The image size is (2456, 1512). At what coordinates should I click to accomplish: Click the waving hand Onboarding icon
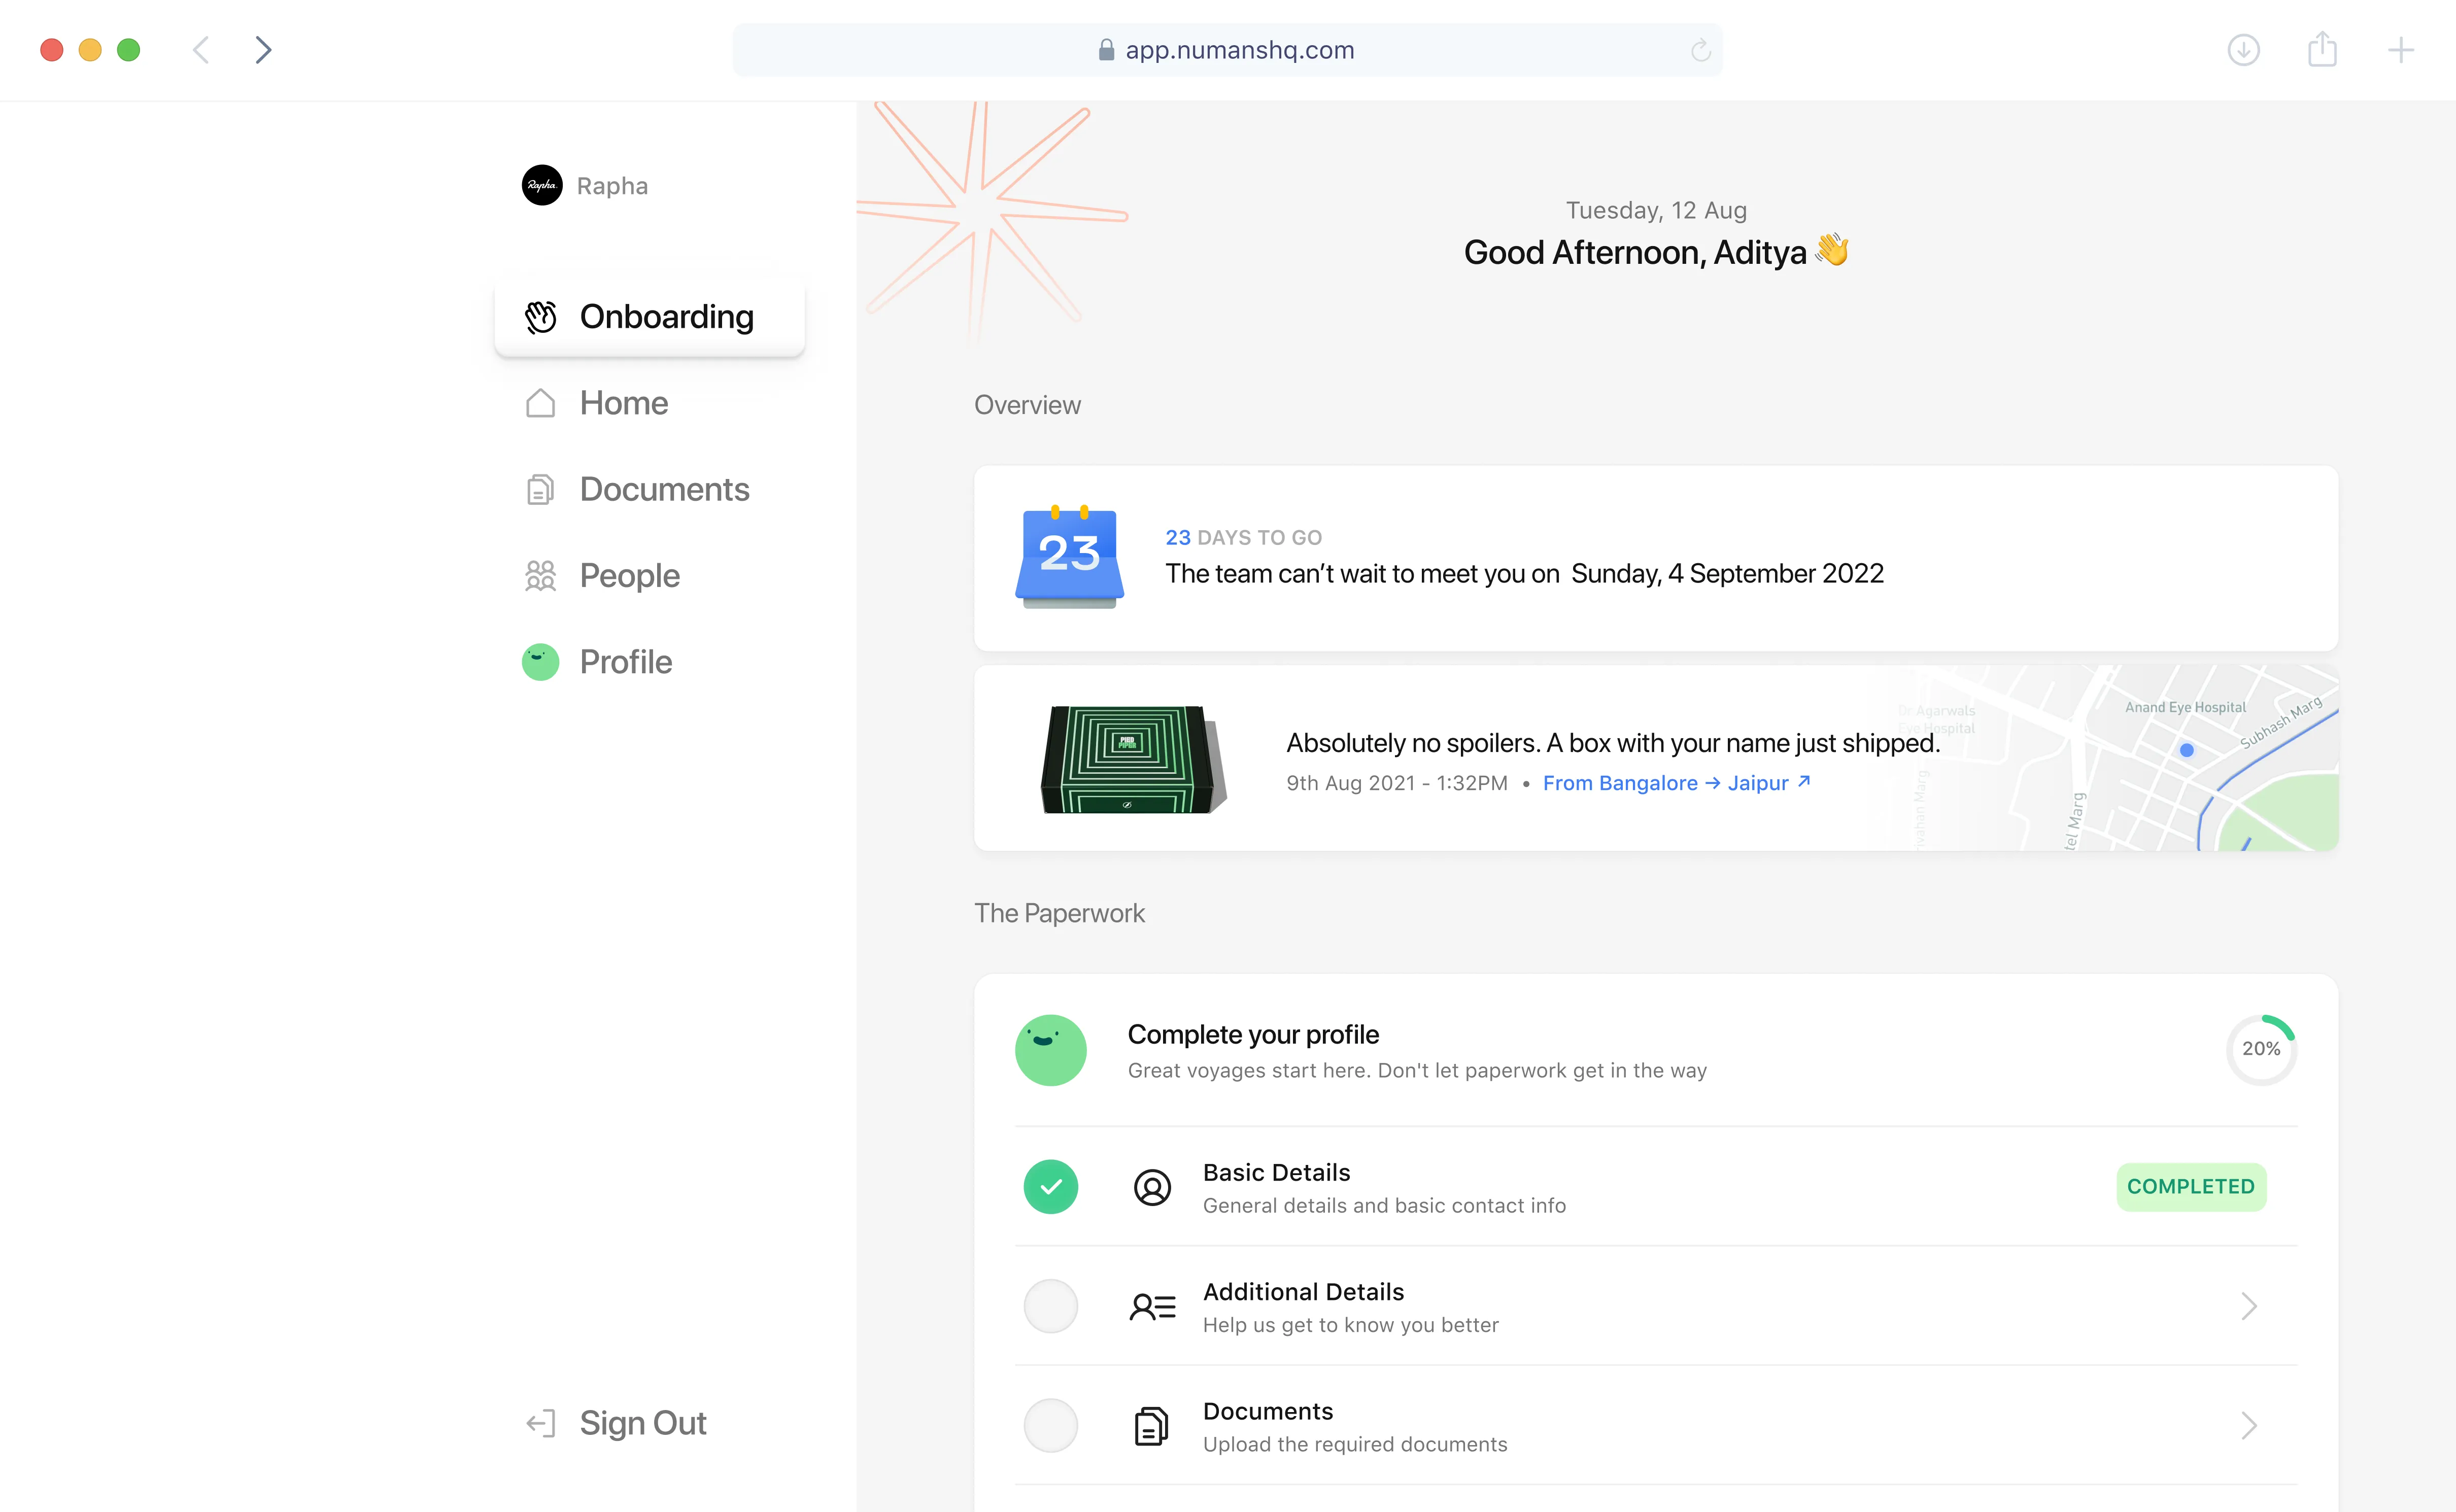click(541, 317)
